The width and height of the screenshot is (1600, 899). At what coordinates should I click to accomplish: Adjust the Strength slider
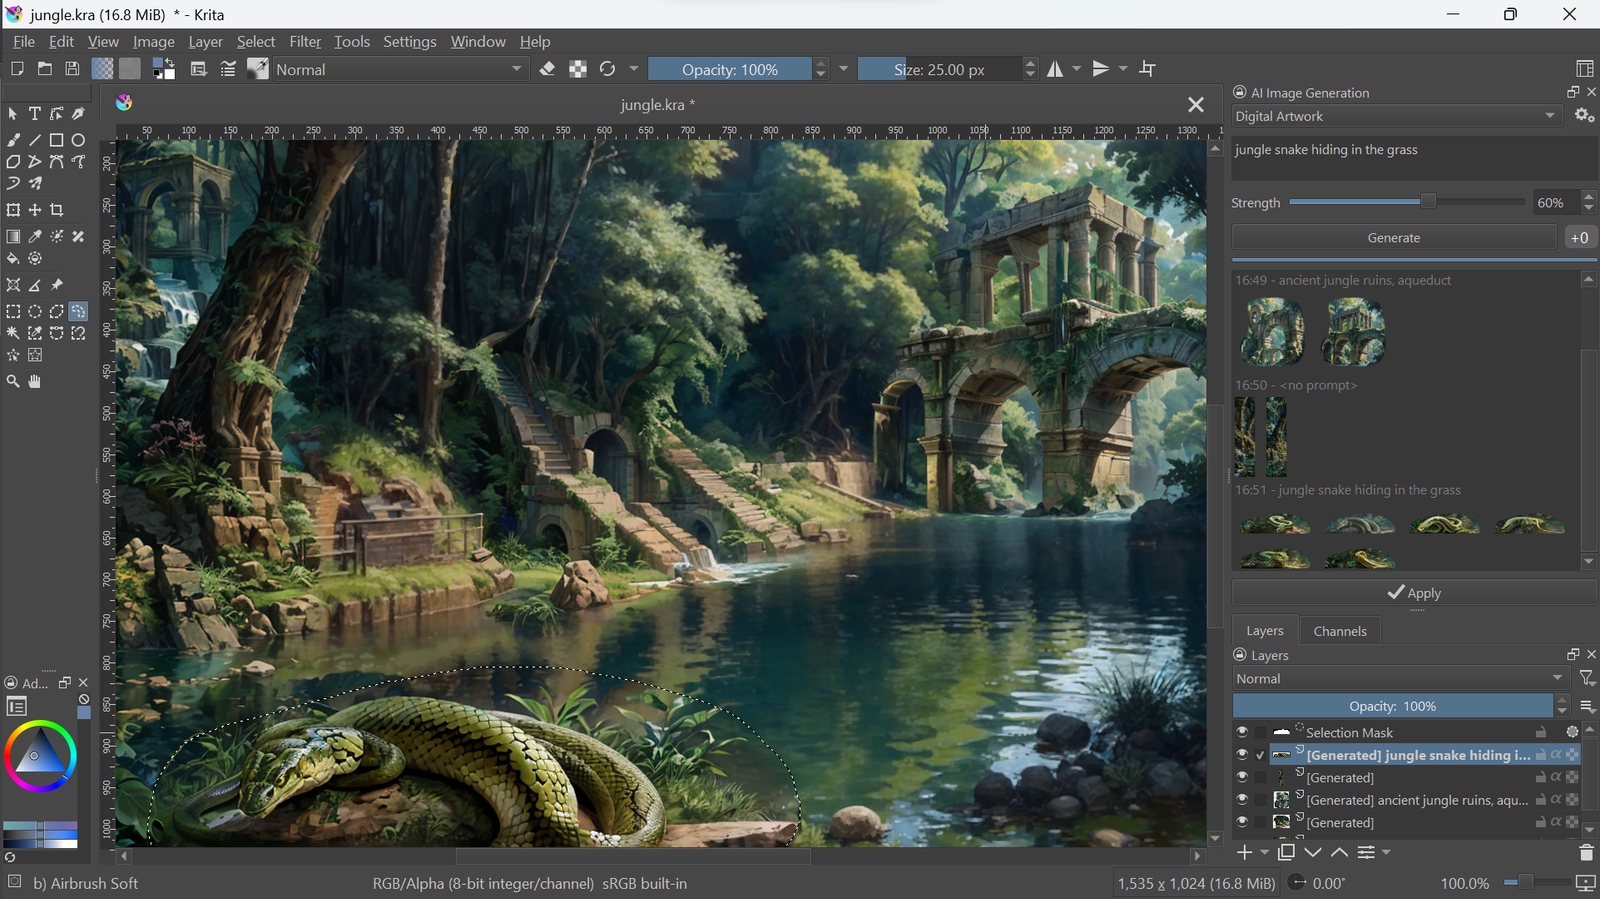click(1428, 202)
